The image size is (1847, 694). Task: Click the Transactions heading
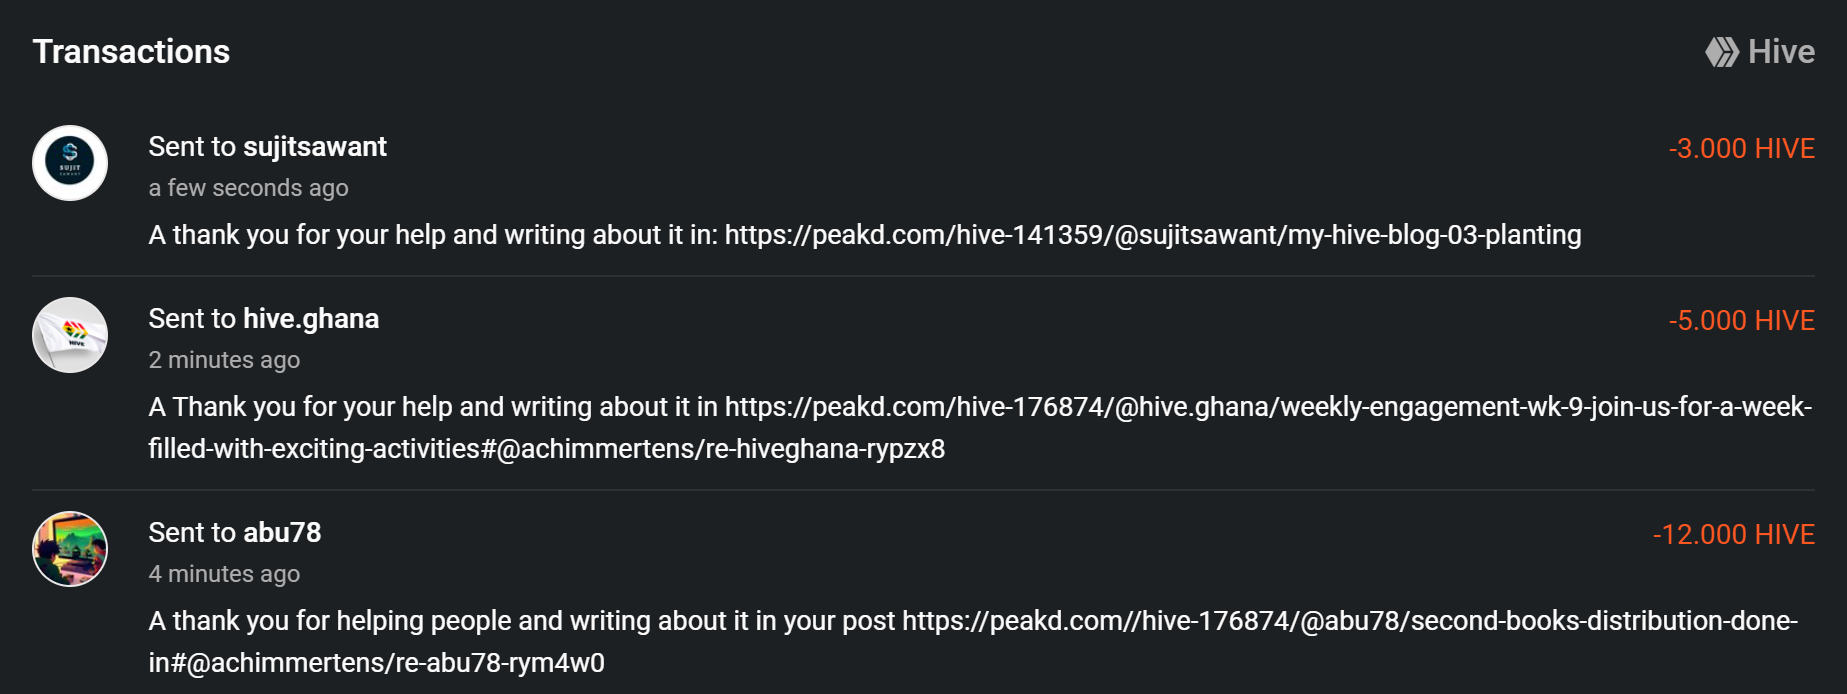point(131,52)
